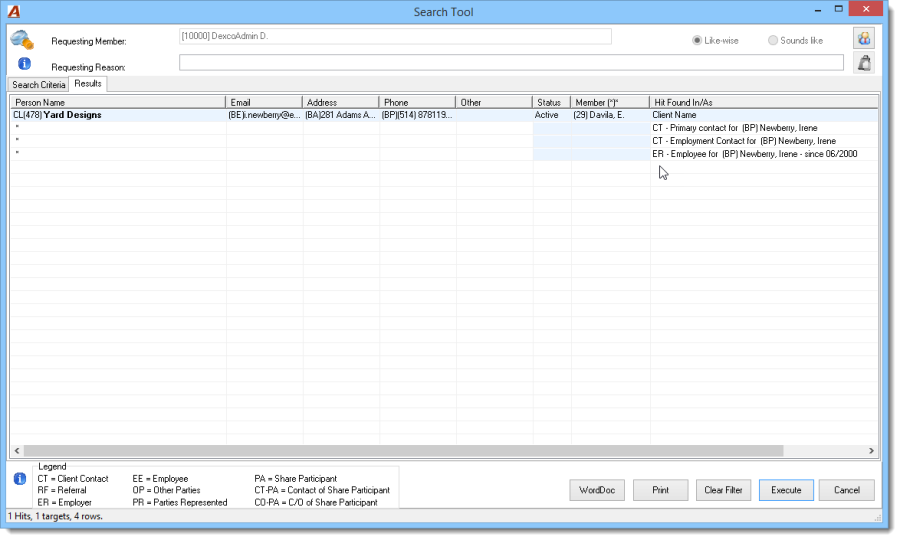Sort by Status column header

[551, 102]
